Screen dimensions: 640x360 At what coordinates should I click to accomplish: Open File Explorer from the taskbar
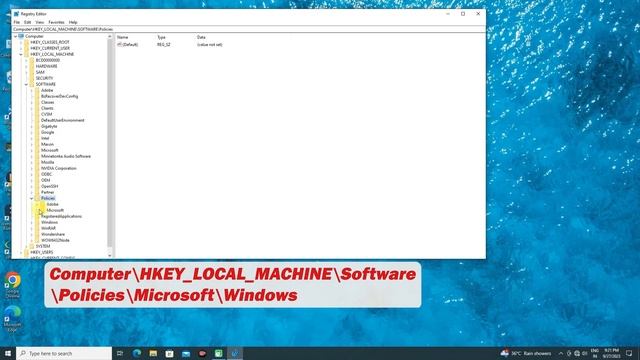coord(153,353)
